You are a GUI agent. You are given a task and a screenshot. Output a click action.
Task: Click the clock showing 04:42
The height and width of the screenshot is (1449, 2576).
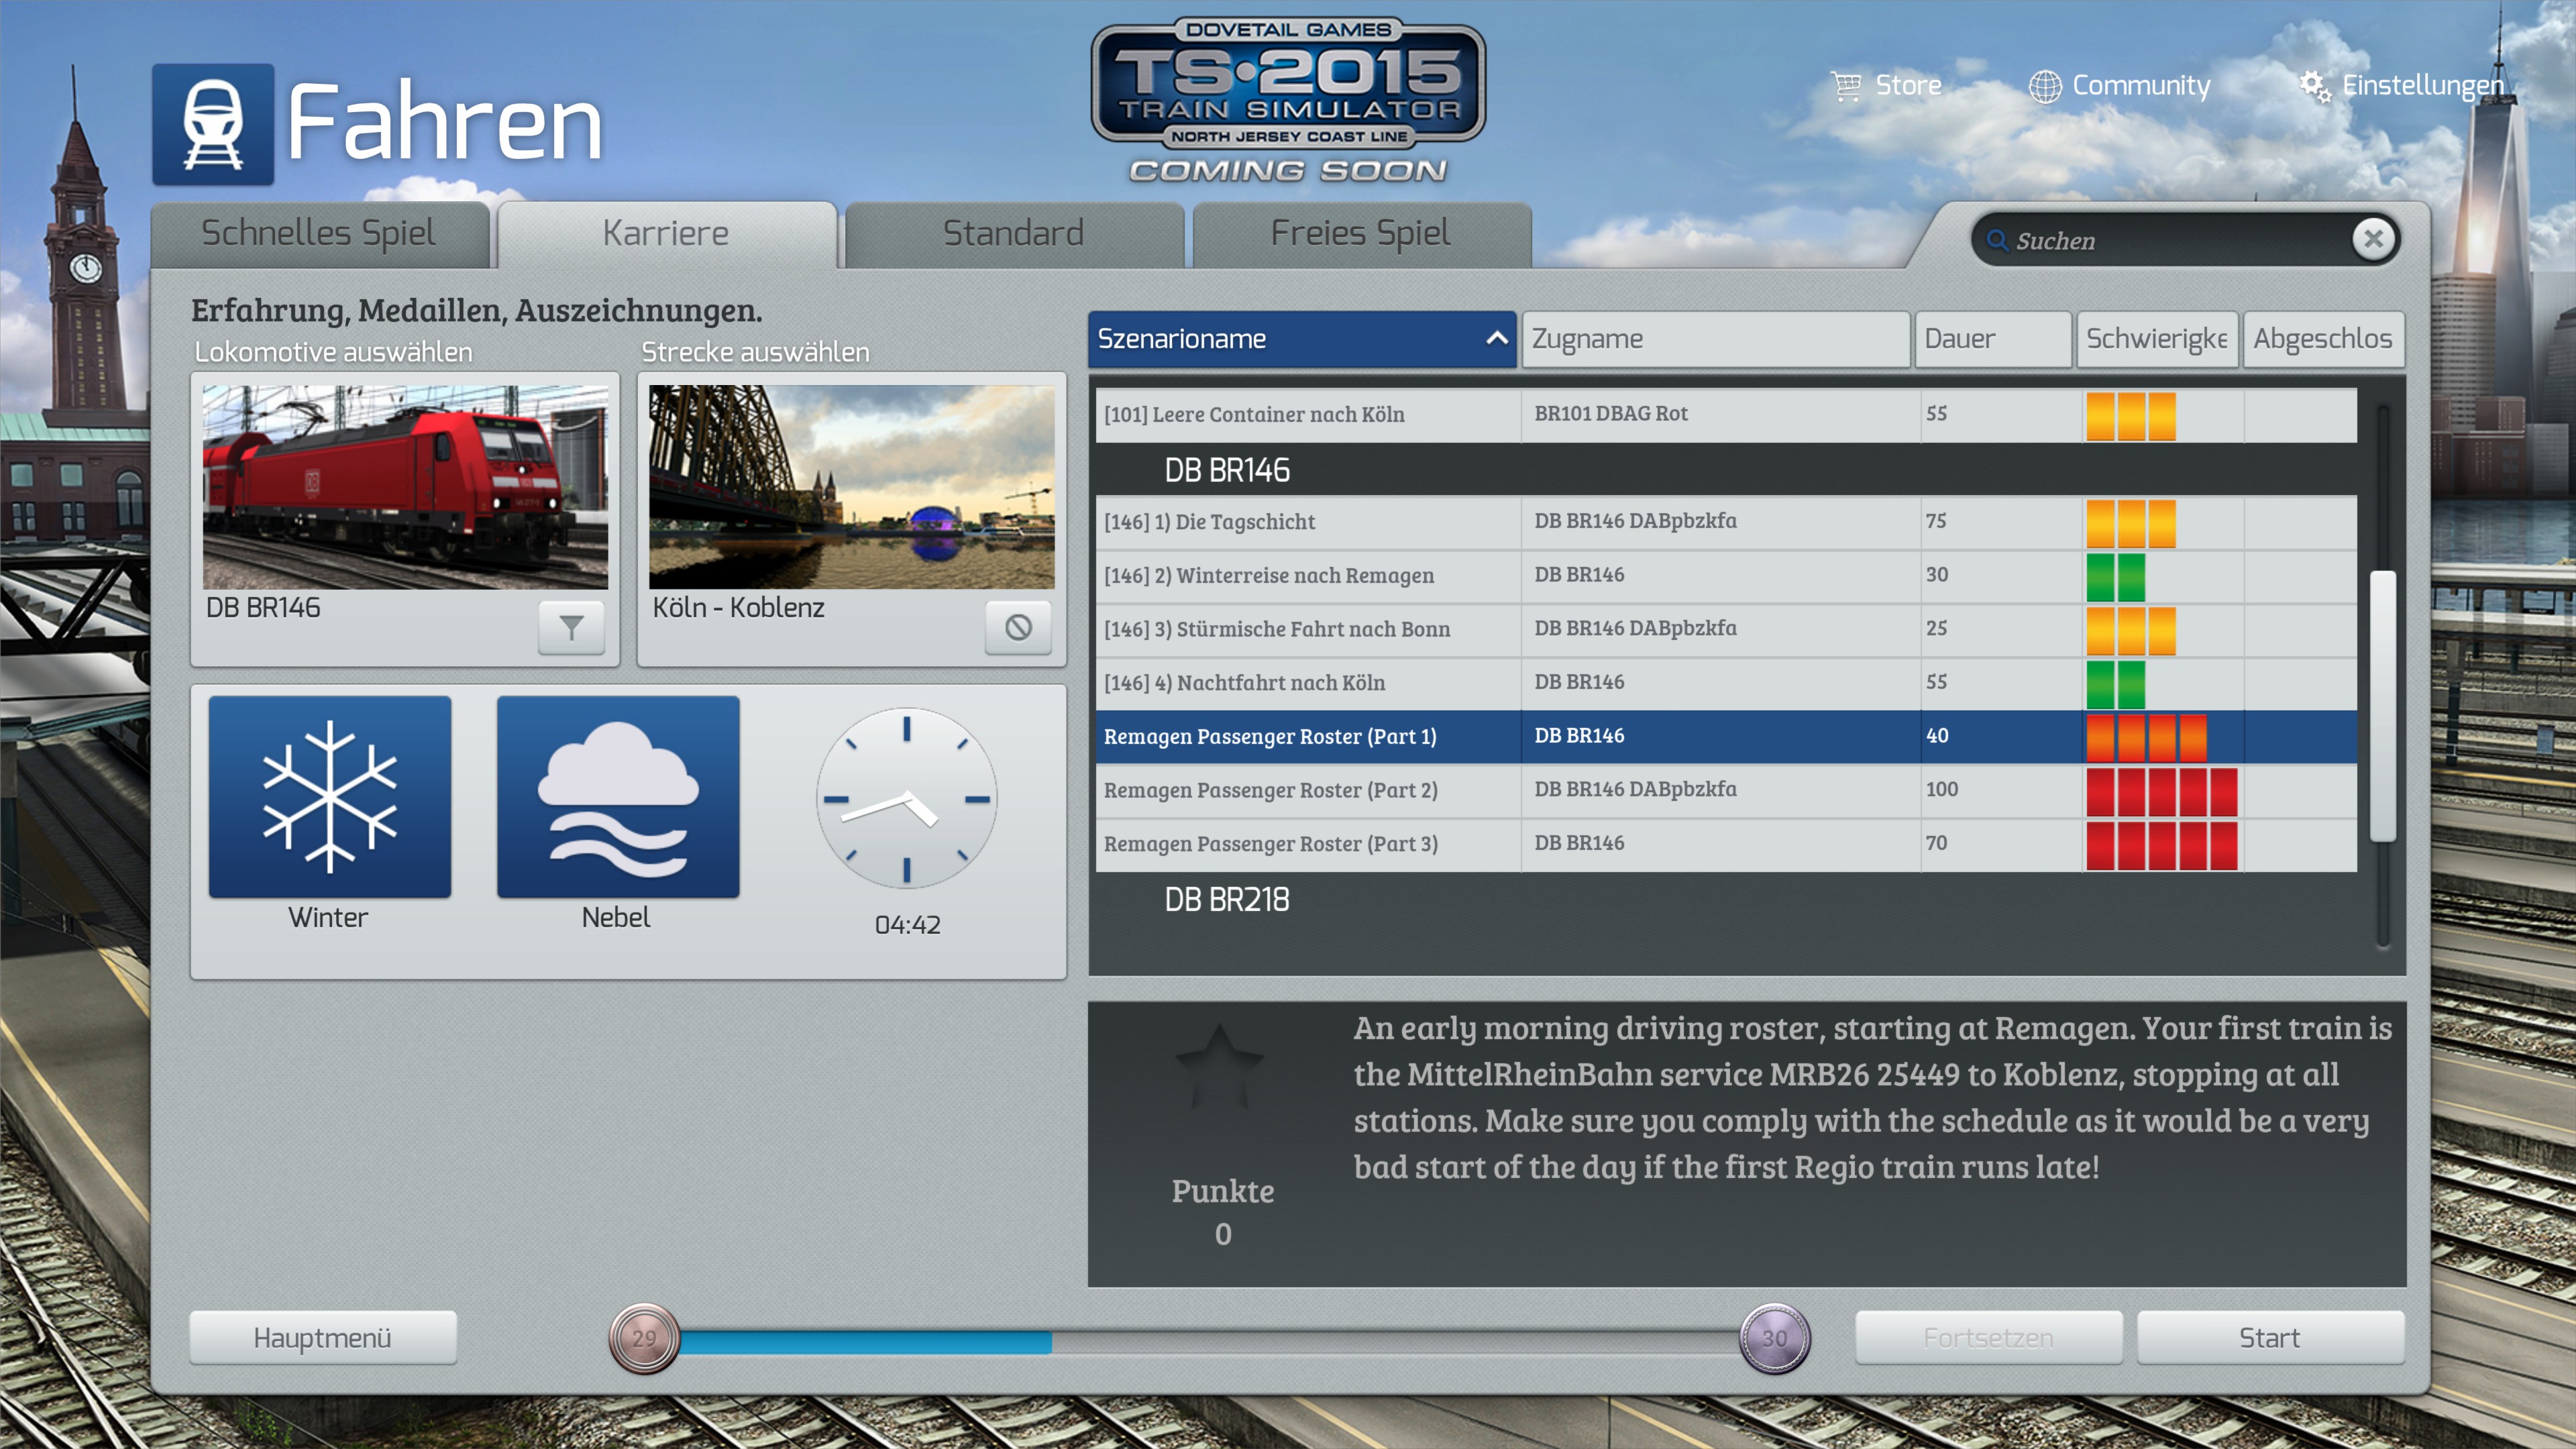(x=906, y=798)
